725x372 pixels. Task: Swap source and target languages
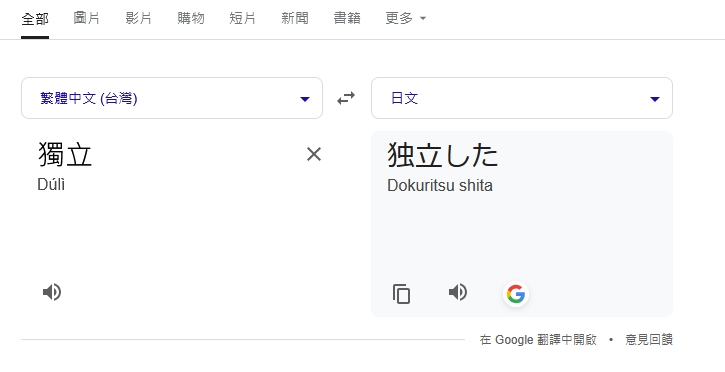(x=346, y=98)
